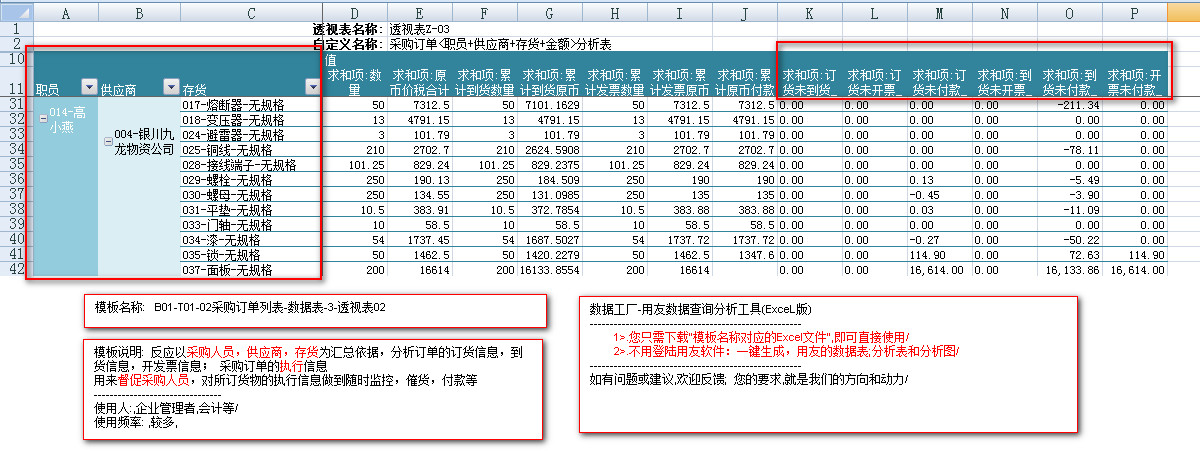Open the 供应商 field filter dropdown
Viewport: 1200px width, 451px height.
pos(171,88)
